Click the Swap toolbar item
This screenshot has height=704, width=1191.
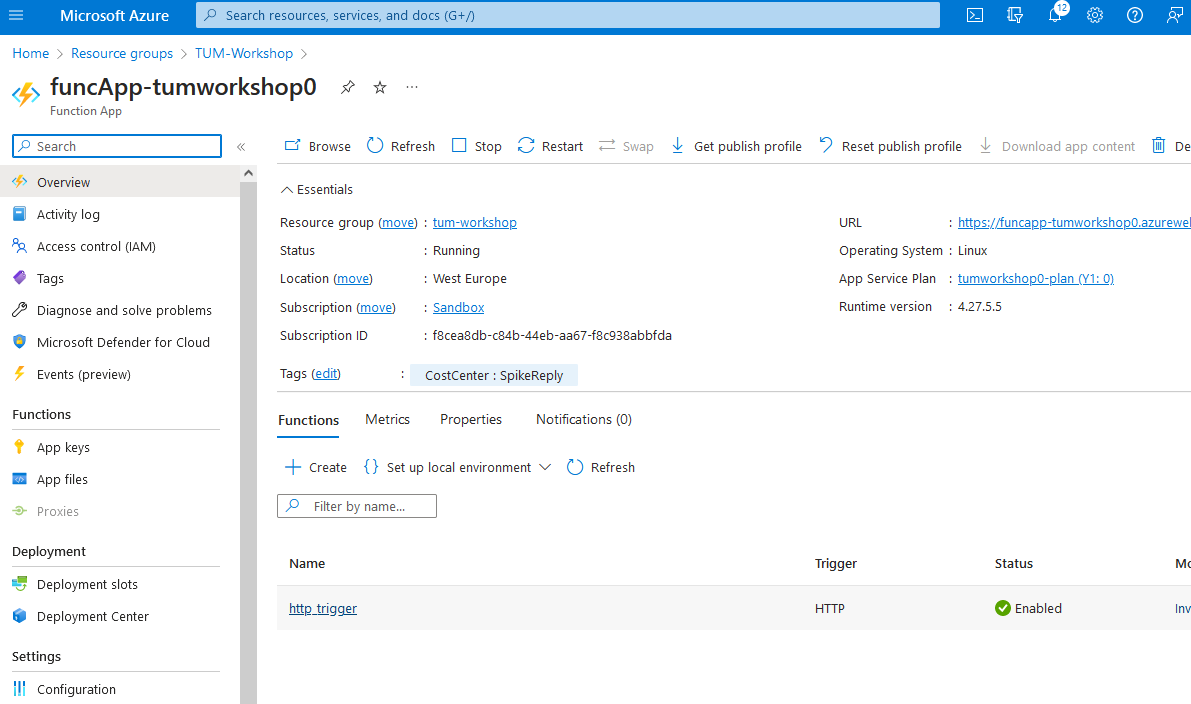point(626,146)
